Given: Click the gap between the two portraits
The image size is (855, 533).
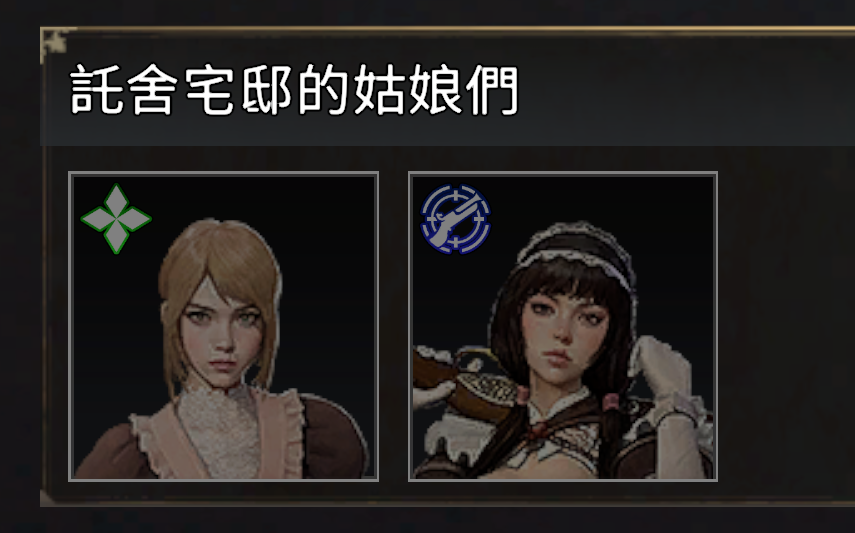Looking at the screenshot, I should point(393,326).
